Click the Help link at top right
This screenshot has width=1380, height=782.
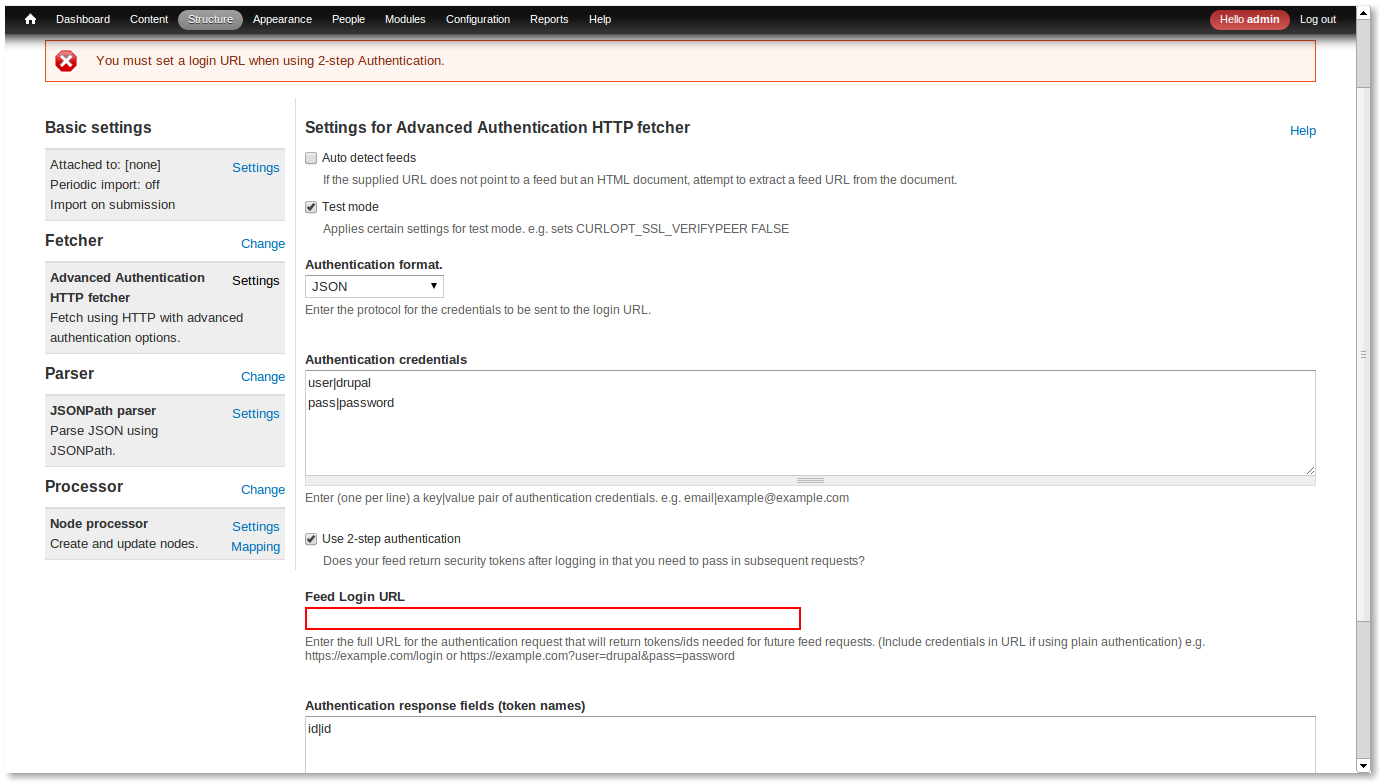tap(1303, 130)
